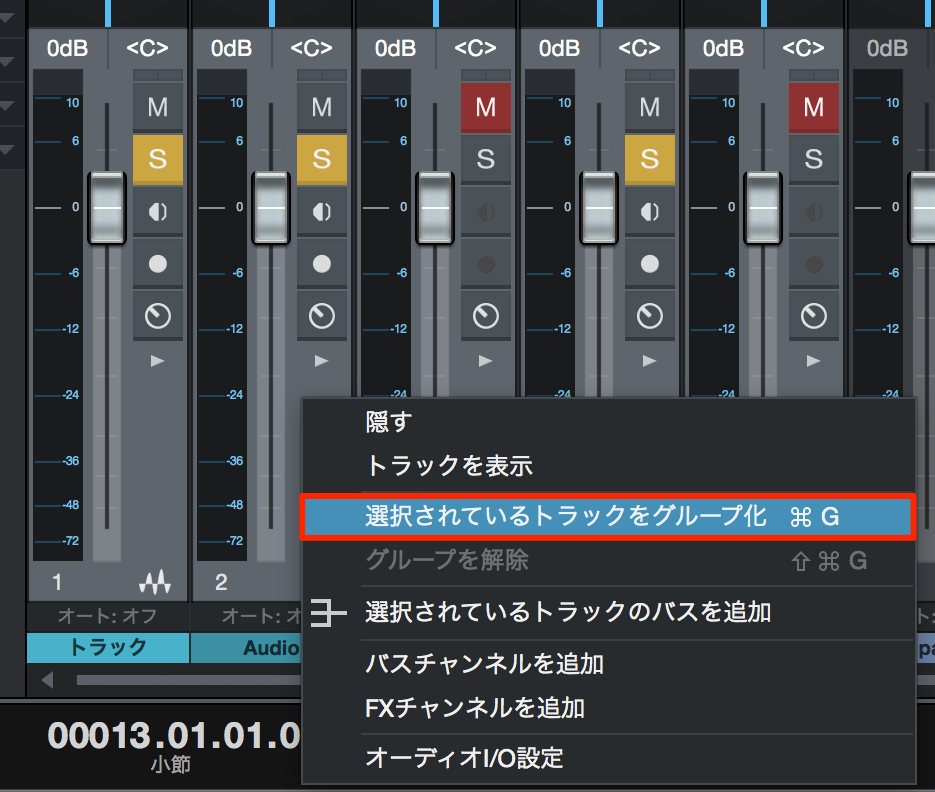The height and width of the screenshot is (792, 935).
Task: Choose 選択されているトラックのバスを追加
Action: 608,612
